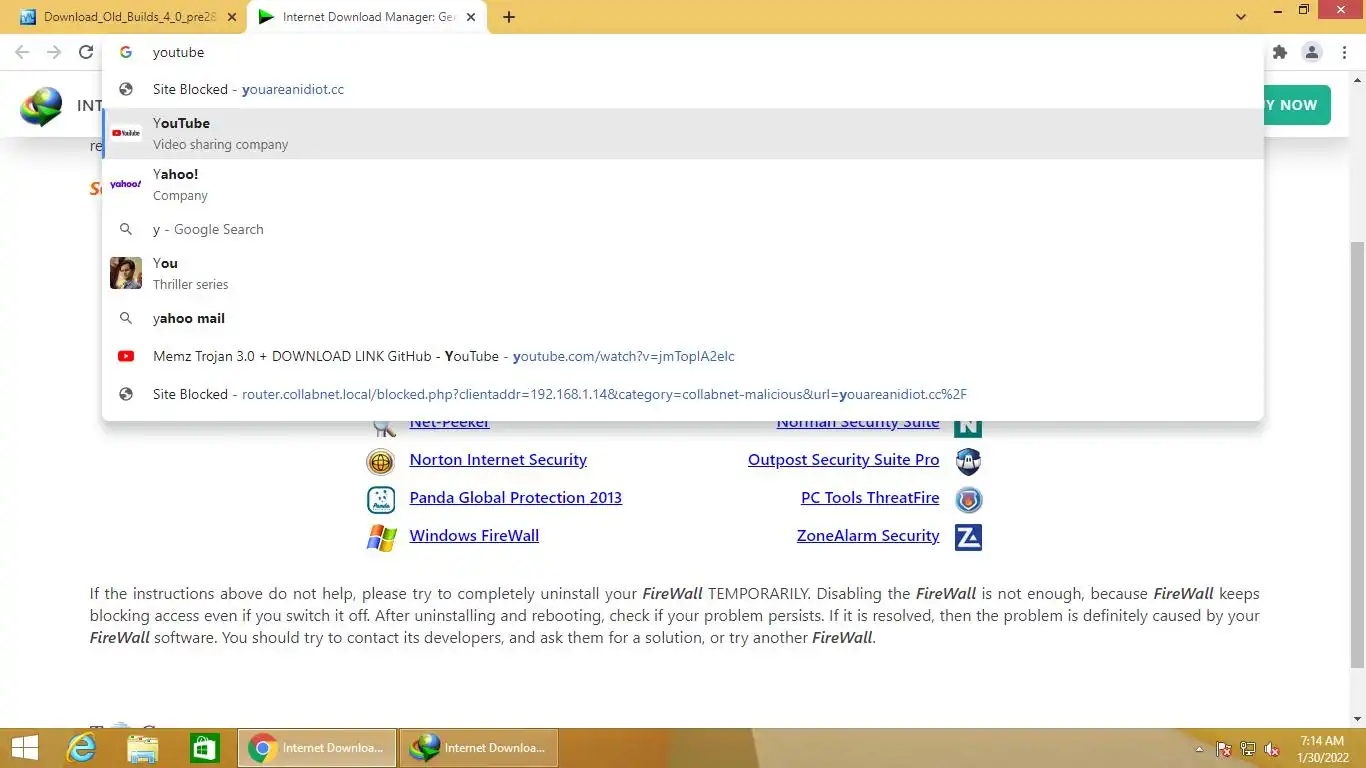This screenshot has width=1366, height=768.
Task: Click the Norton globe icon
Action: coord(380,461)
